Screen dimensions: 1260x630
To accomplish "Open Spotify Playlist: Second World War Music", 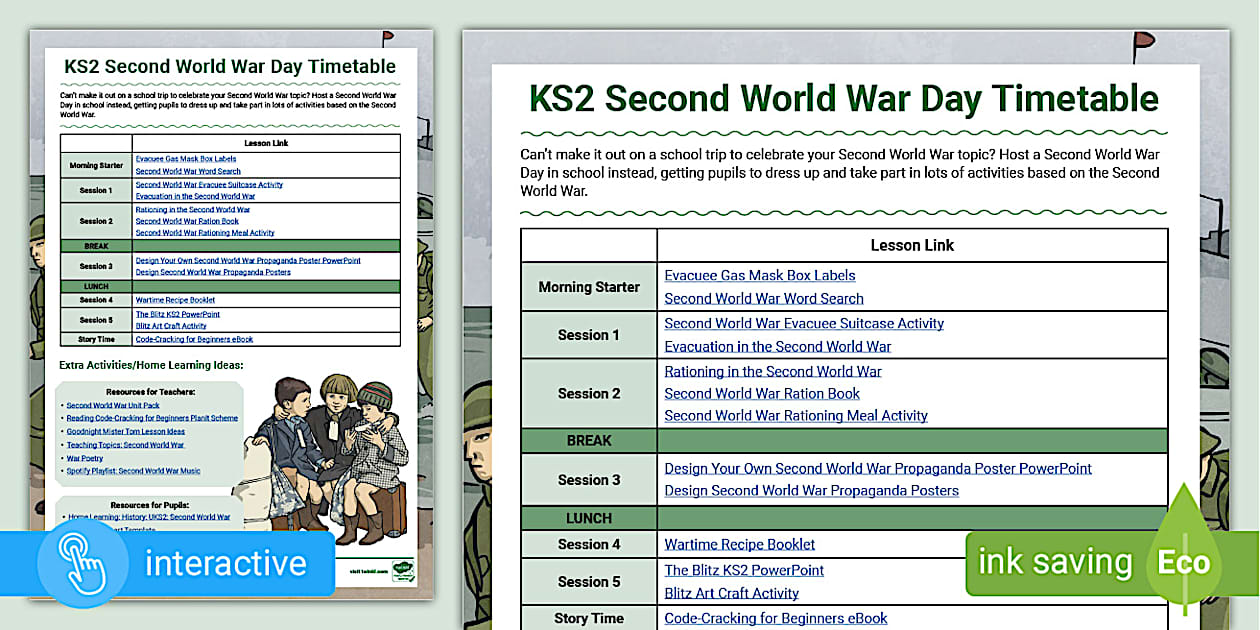I will point(133,470).
